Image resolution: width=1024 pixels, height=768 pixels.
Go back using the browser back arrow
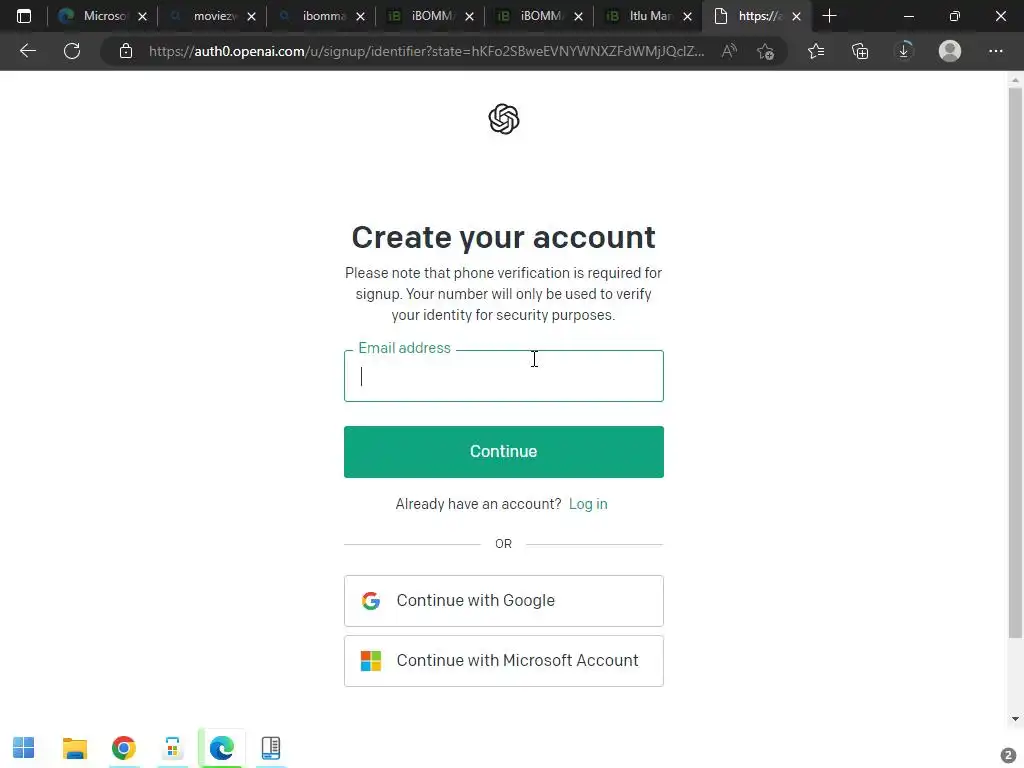tap(27, 51)
